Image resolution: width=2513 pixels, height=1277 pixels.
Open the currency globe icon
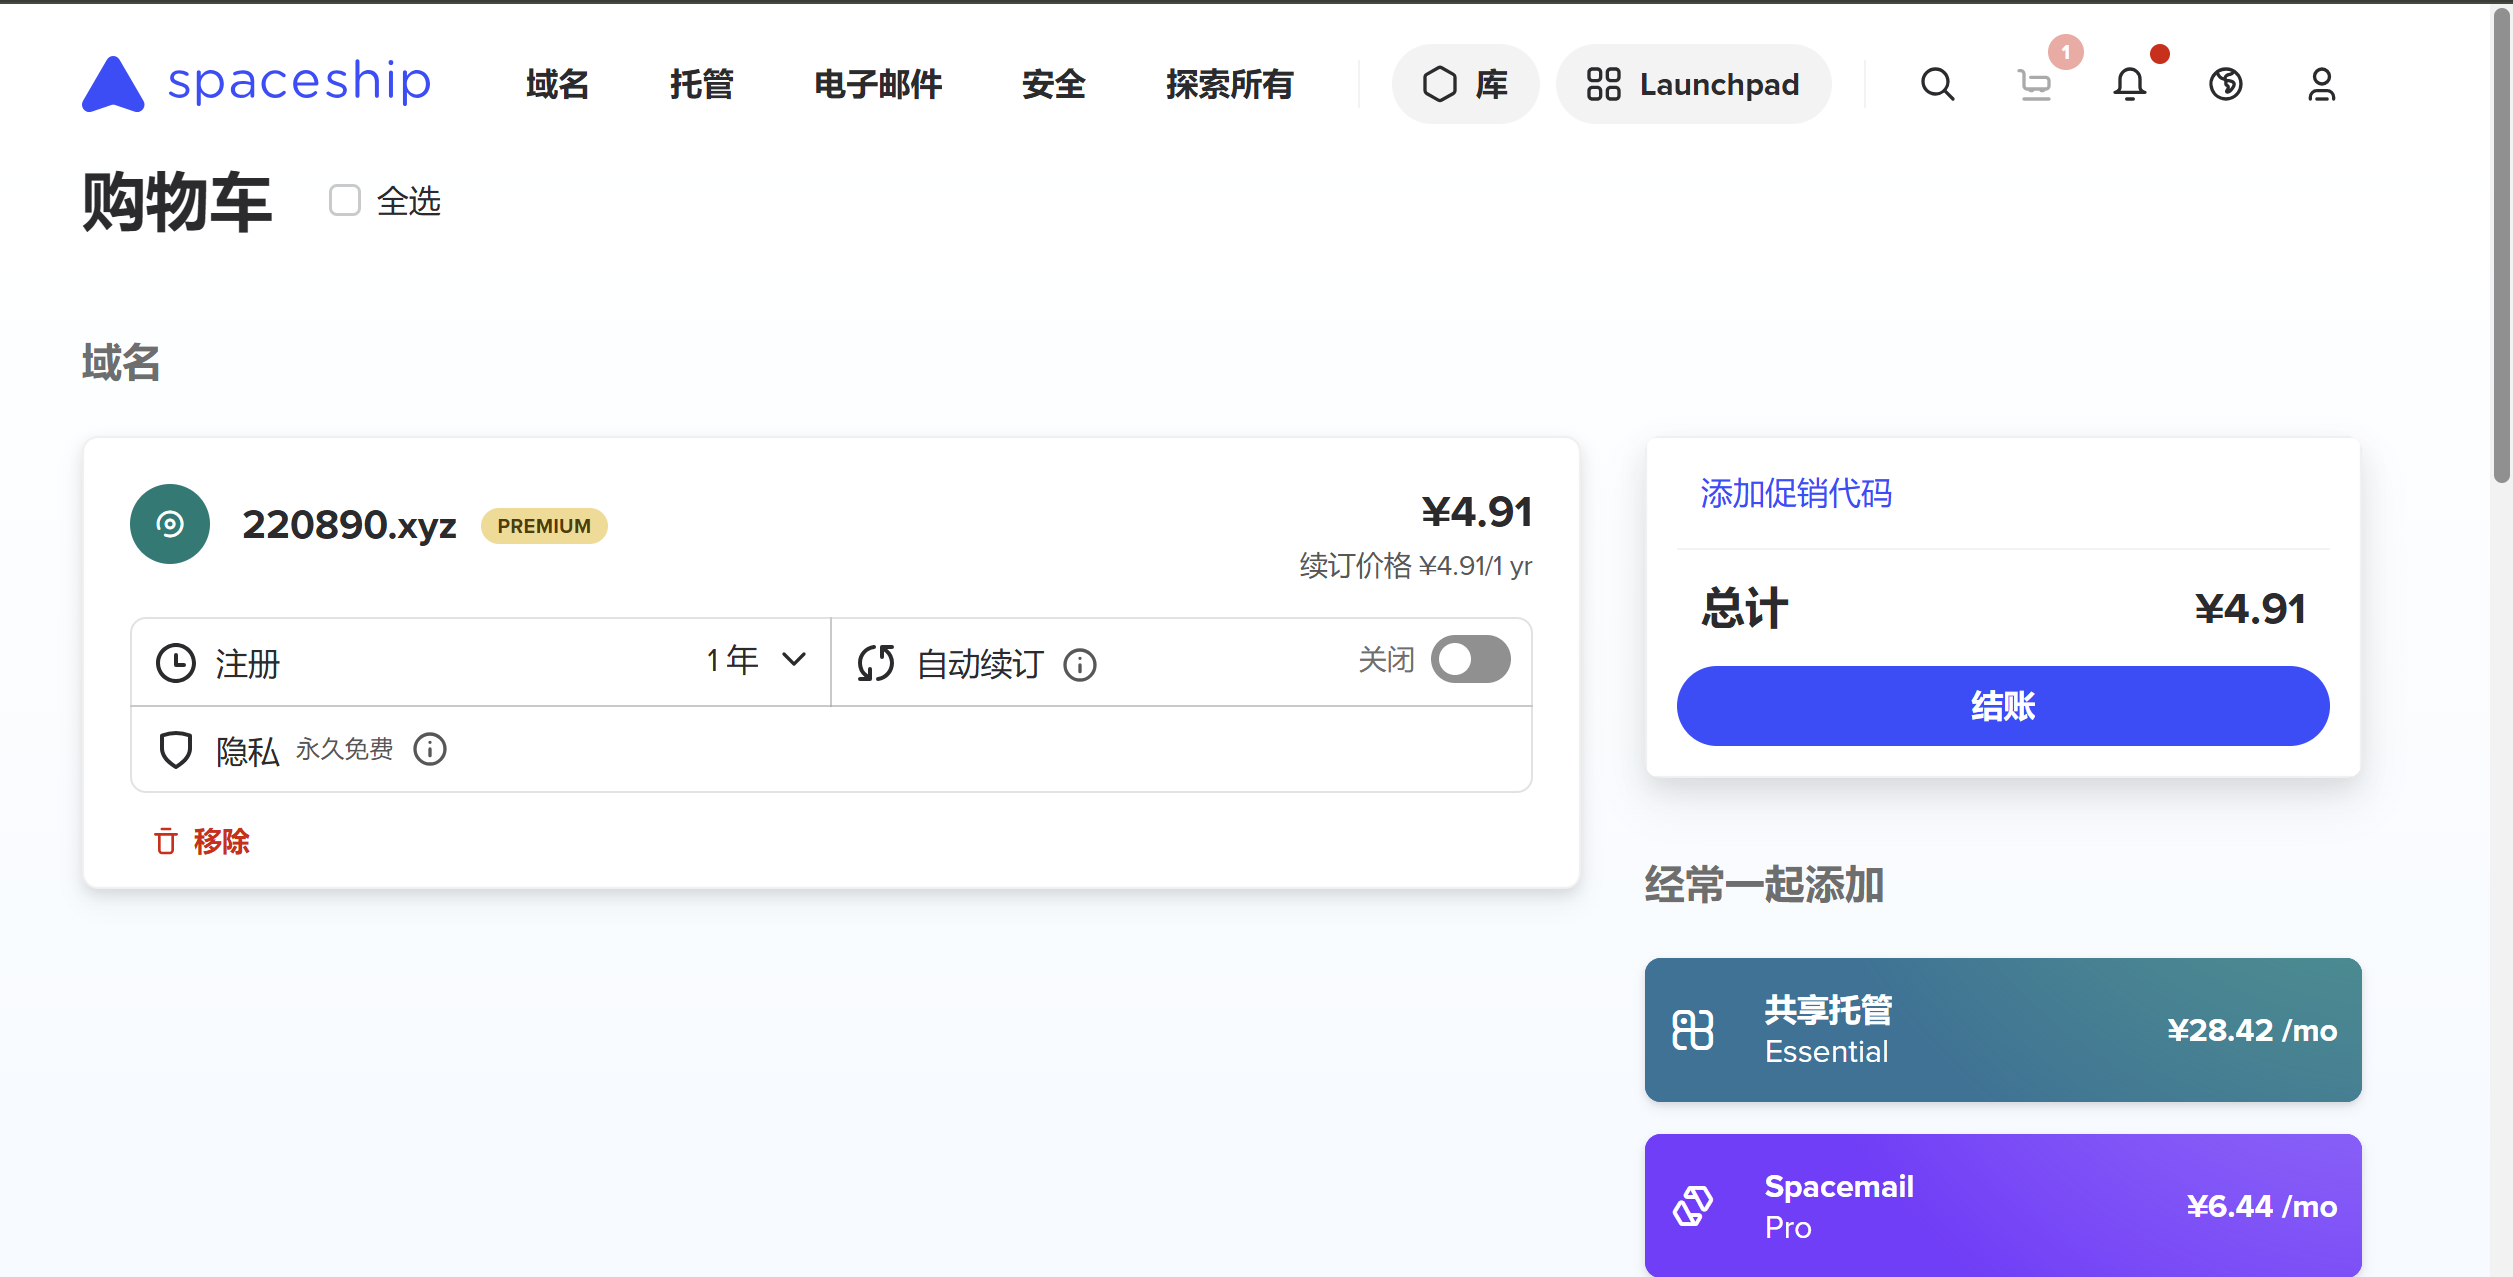(x=2225, y=84)
